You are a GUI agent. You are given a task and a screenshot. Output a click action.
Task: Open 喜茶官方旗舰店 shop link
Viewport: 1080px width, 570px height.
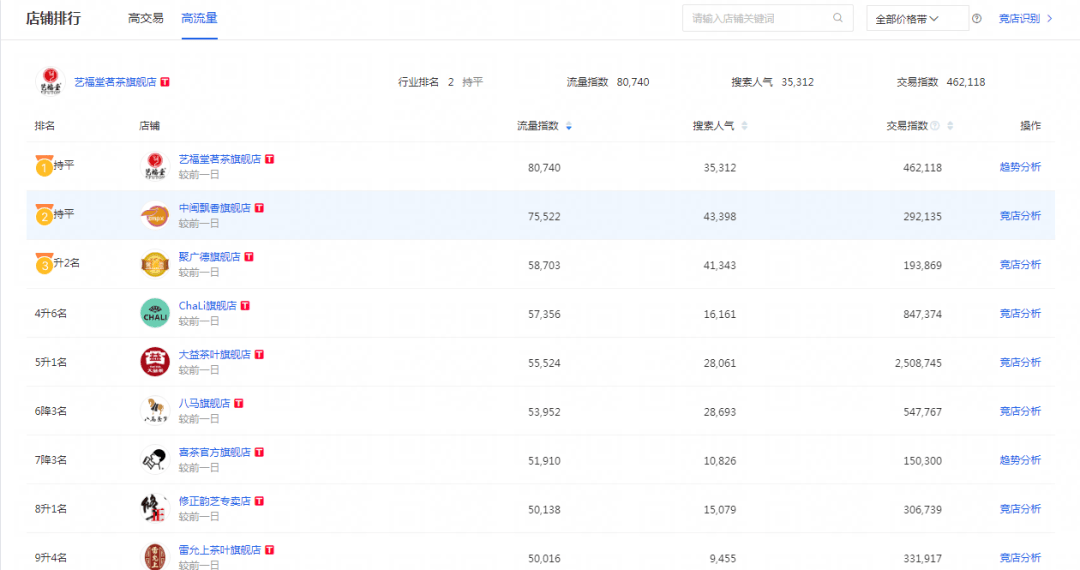[215, 452]
